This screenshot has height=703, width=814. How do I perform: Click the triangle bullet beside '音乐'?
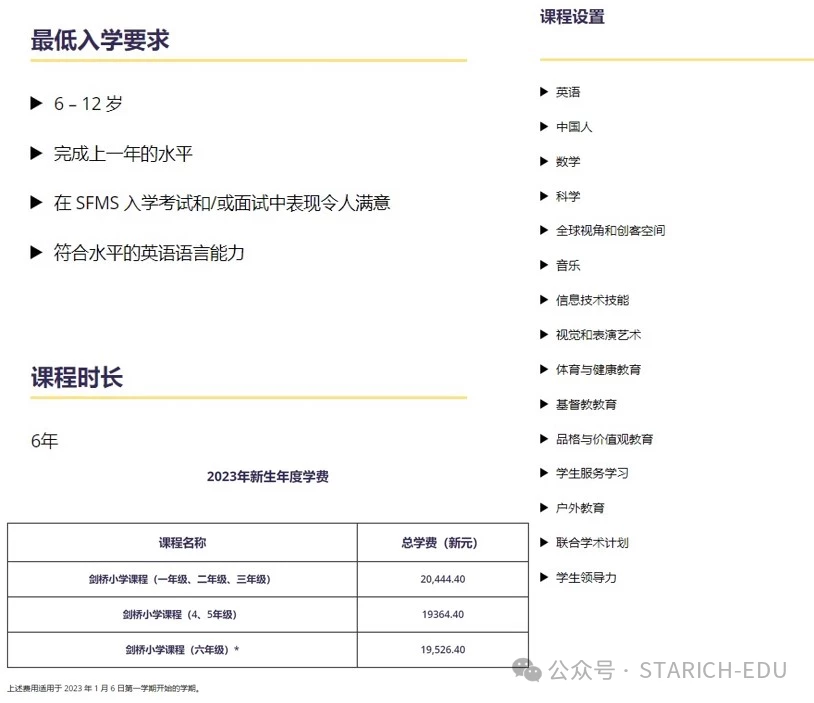click(x=544, y=265)
